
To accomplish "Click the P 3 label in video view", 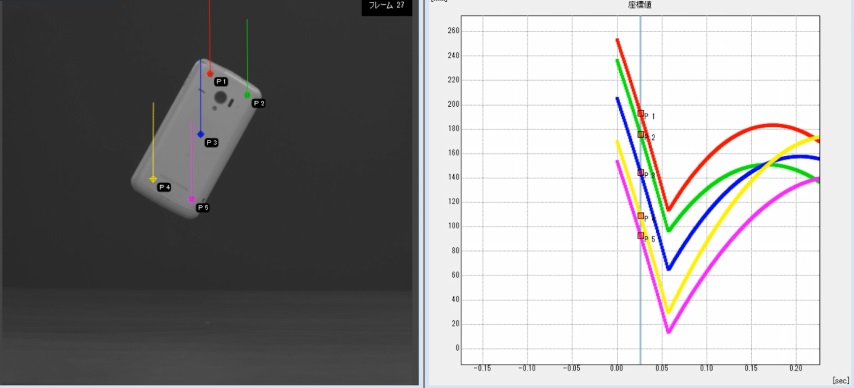I will tap(211, 143).
